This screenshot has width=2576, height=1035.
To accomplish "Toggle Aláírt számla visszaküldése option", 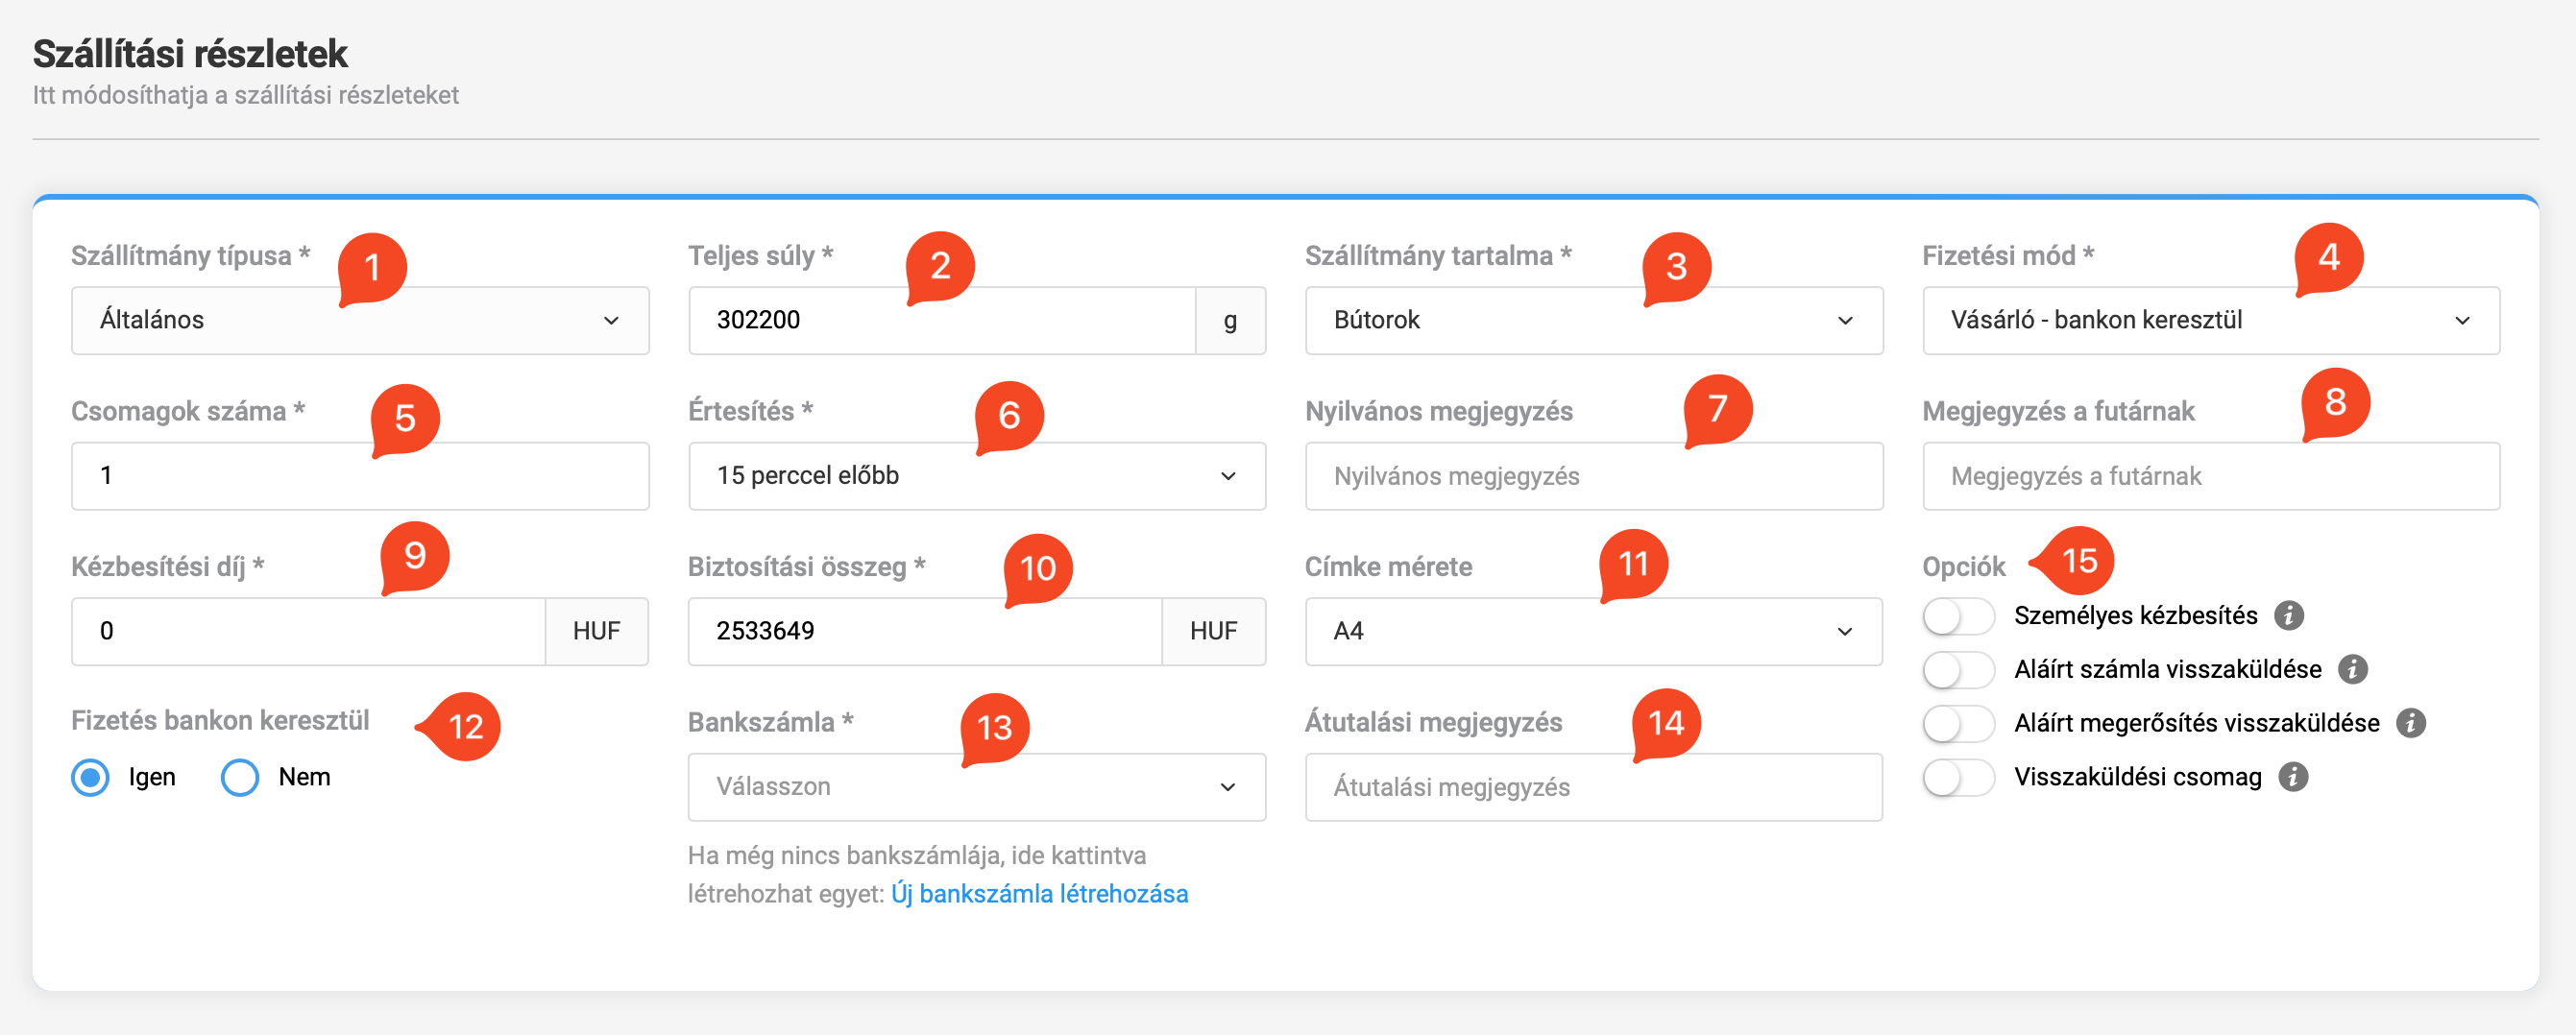I will pos(1957,670).
